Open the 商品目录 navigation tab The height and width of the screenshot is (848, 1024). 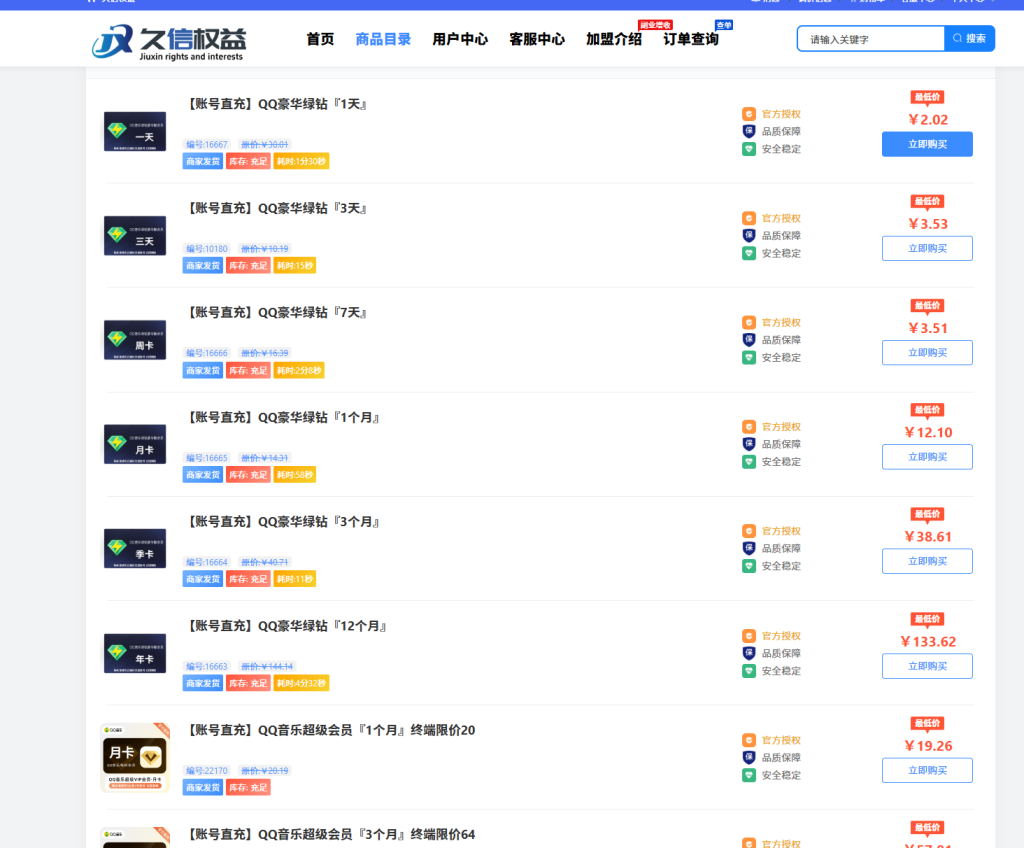tap(383, 39)
